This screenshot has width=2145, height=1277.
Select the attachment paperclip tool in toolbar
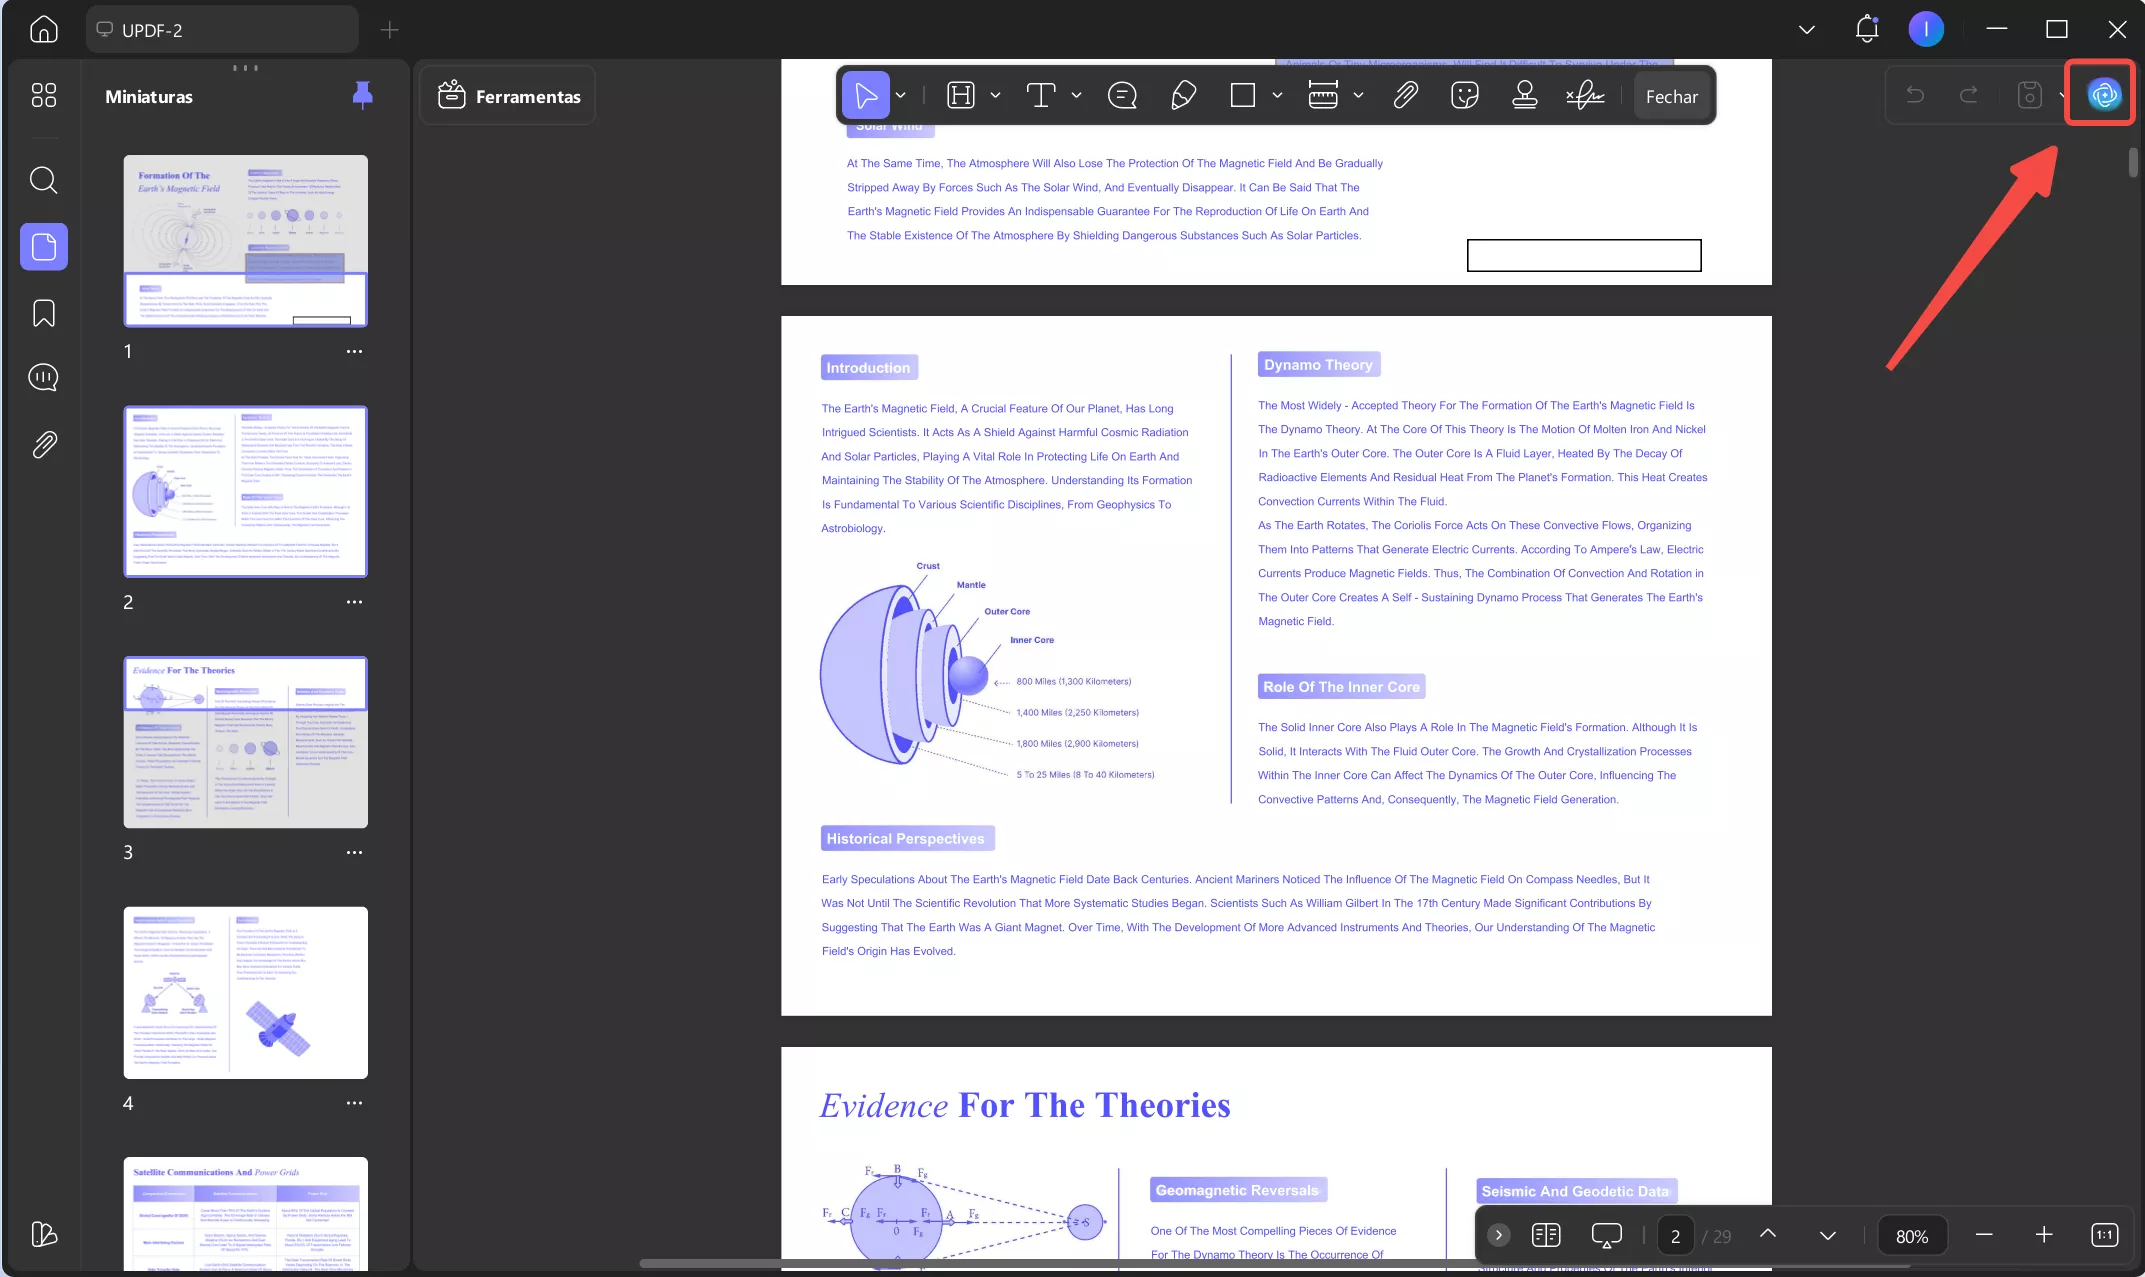click(x=1405, y=96)
